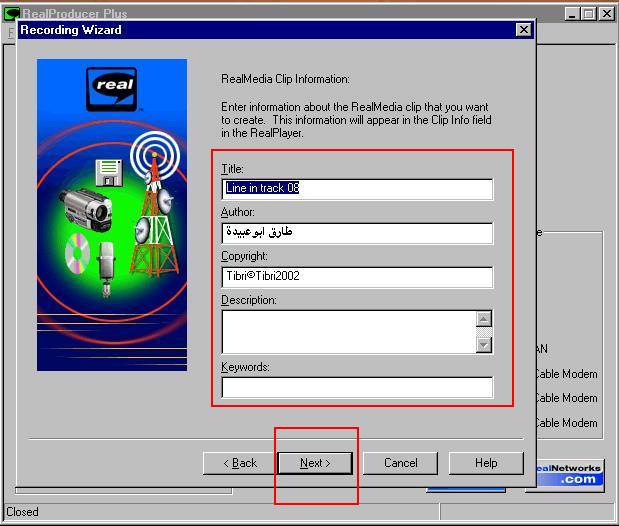Click Description scrollbar up arrow
The width and height of the screenshot is (619, 526).
tap(484, 319)
